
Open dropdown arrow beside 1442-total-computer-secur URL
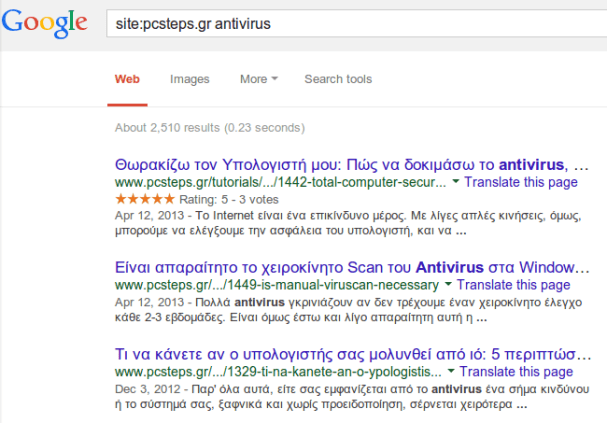coord(456,181)
